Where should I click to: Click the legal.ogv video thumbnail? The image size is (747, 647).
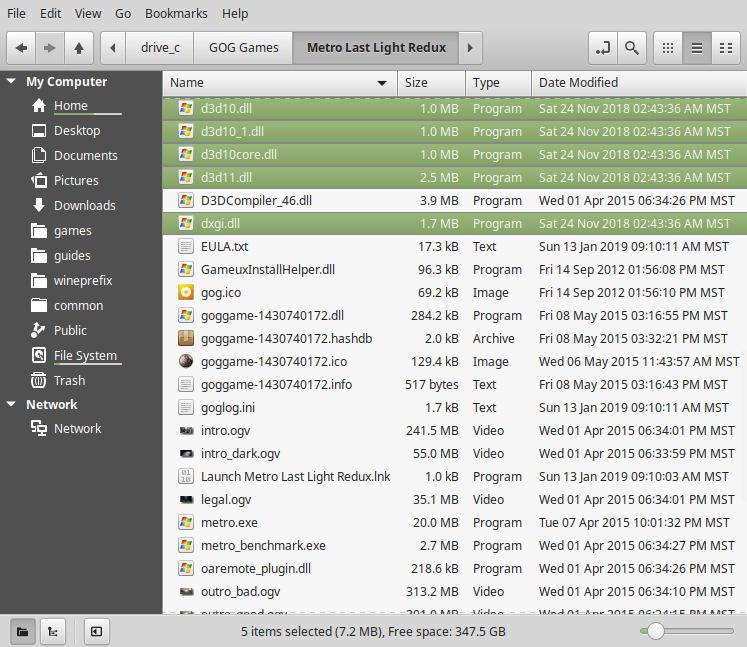186,500
